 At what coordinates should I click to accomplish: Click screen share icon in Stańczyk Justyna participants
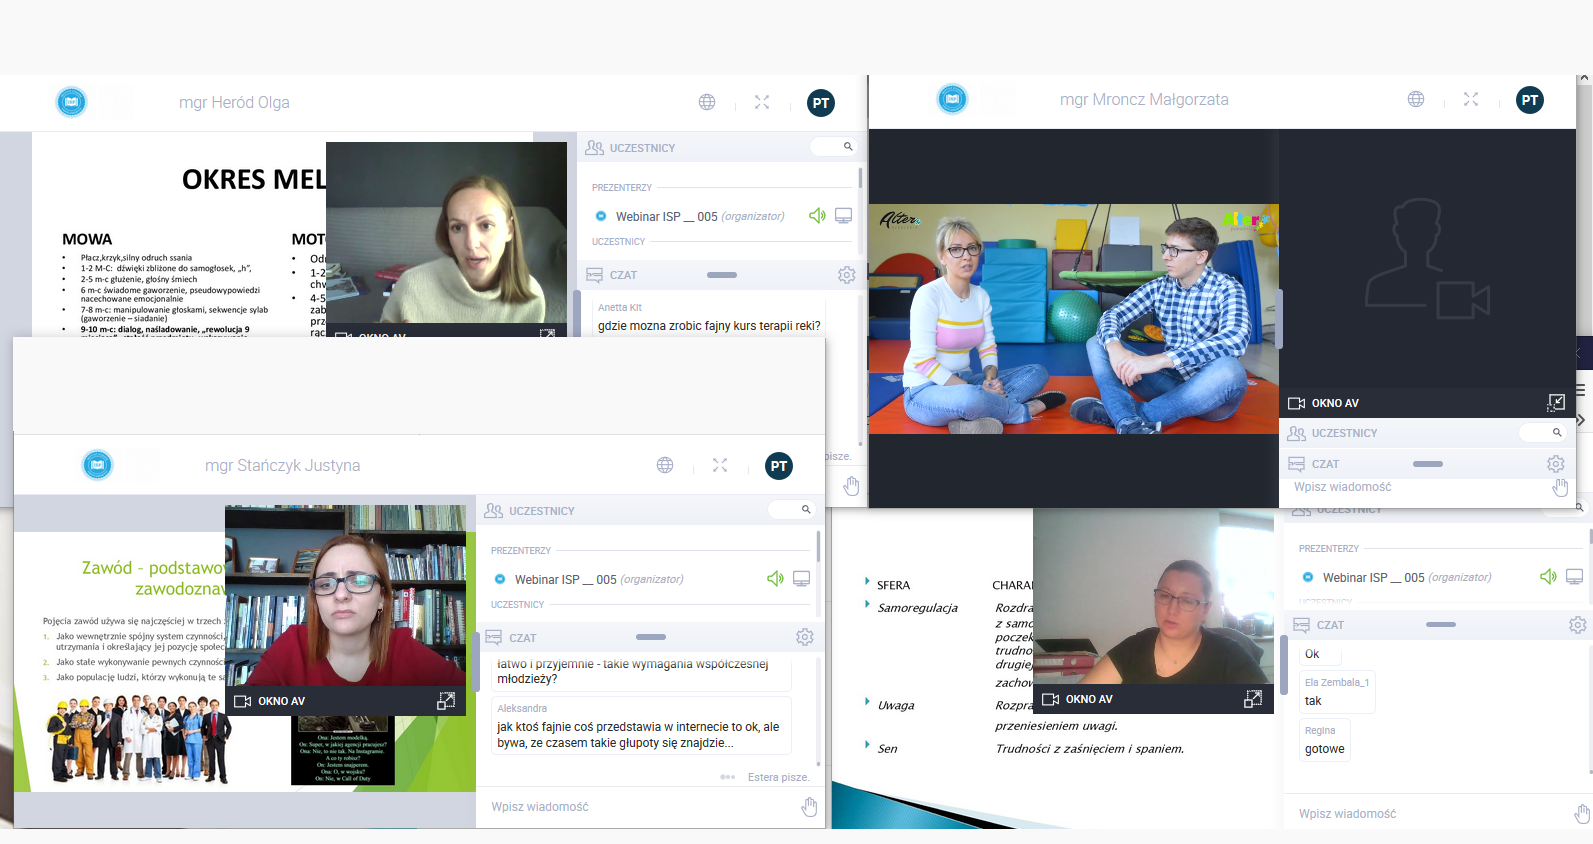tap(802, 579)
